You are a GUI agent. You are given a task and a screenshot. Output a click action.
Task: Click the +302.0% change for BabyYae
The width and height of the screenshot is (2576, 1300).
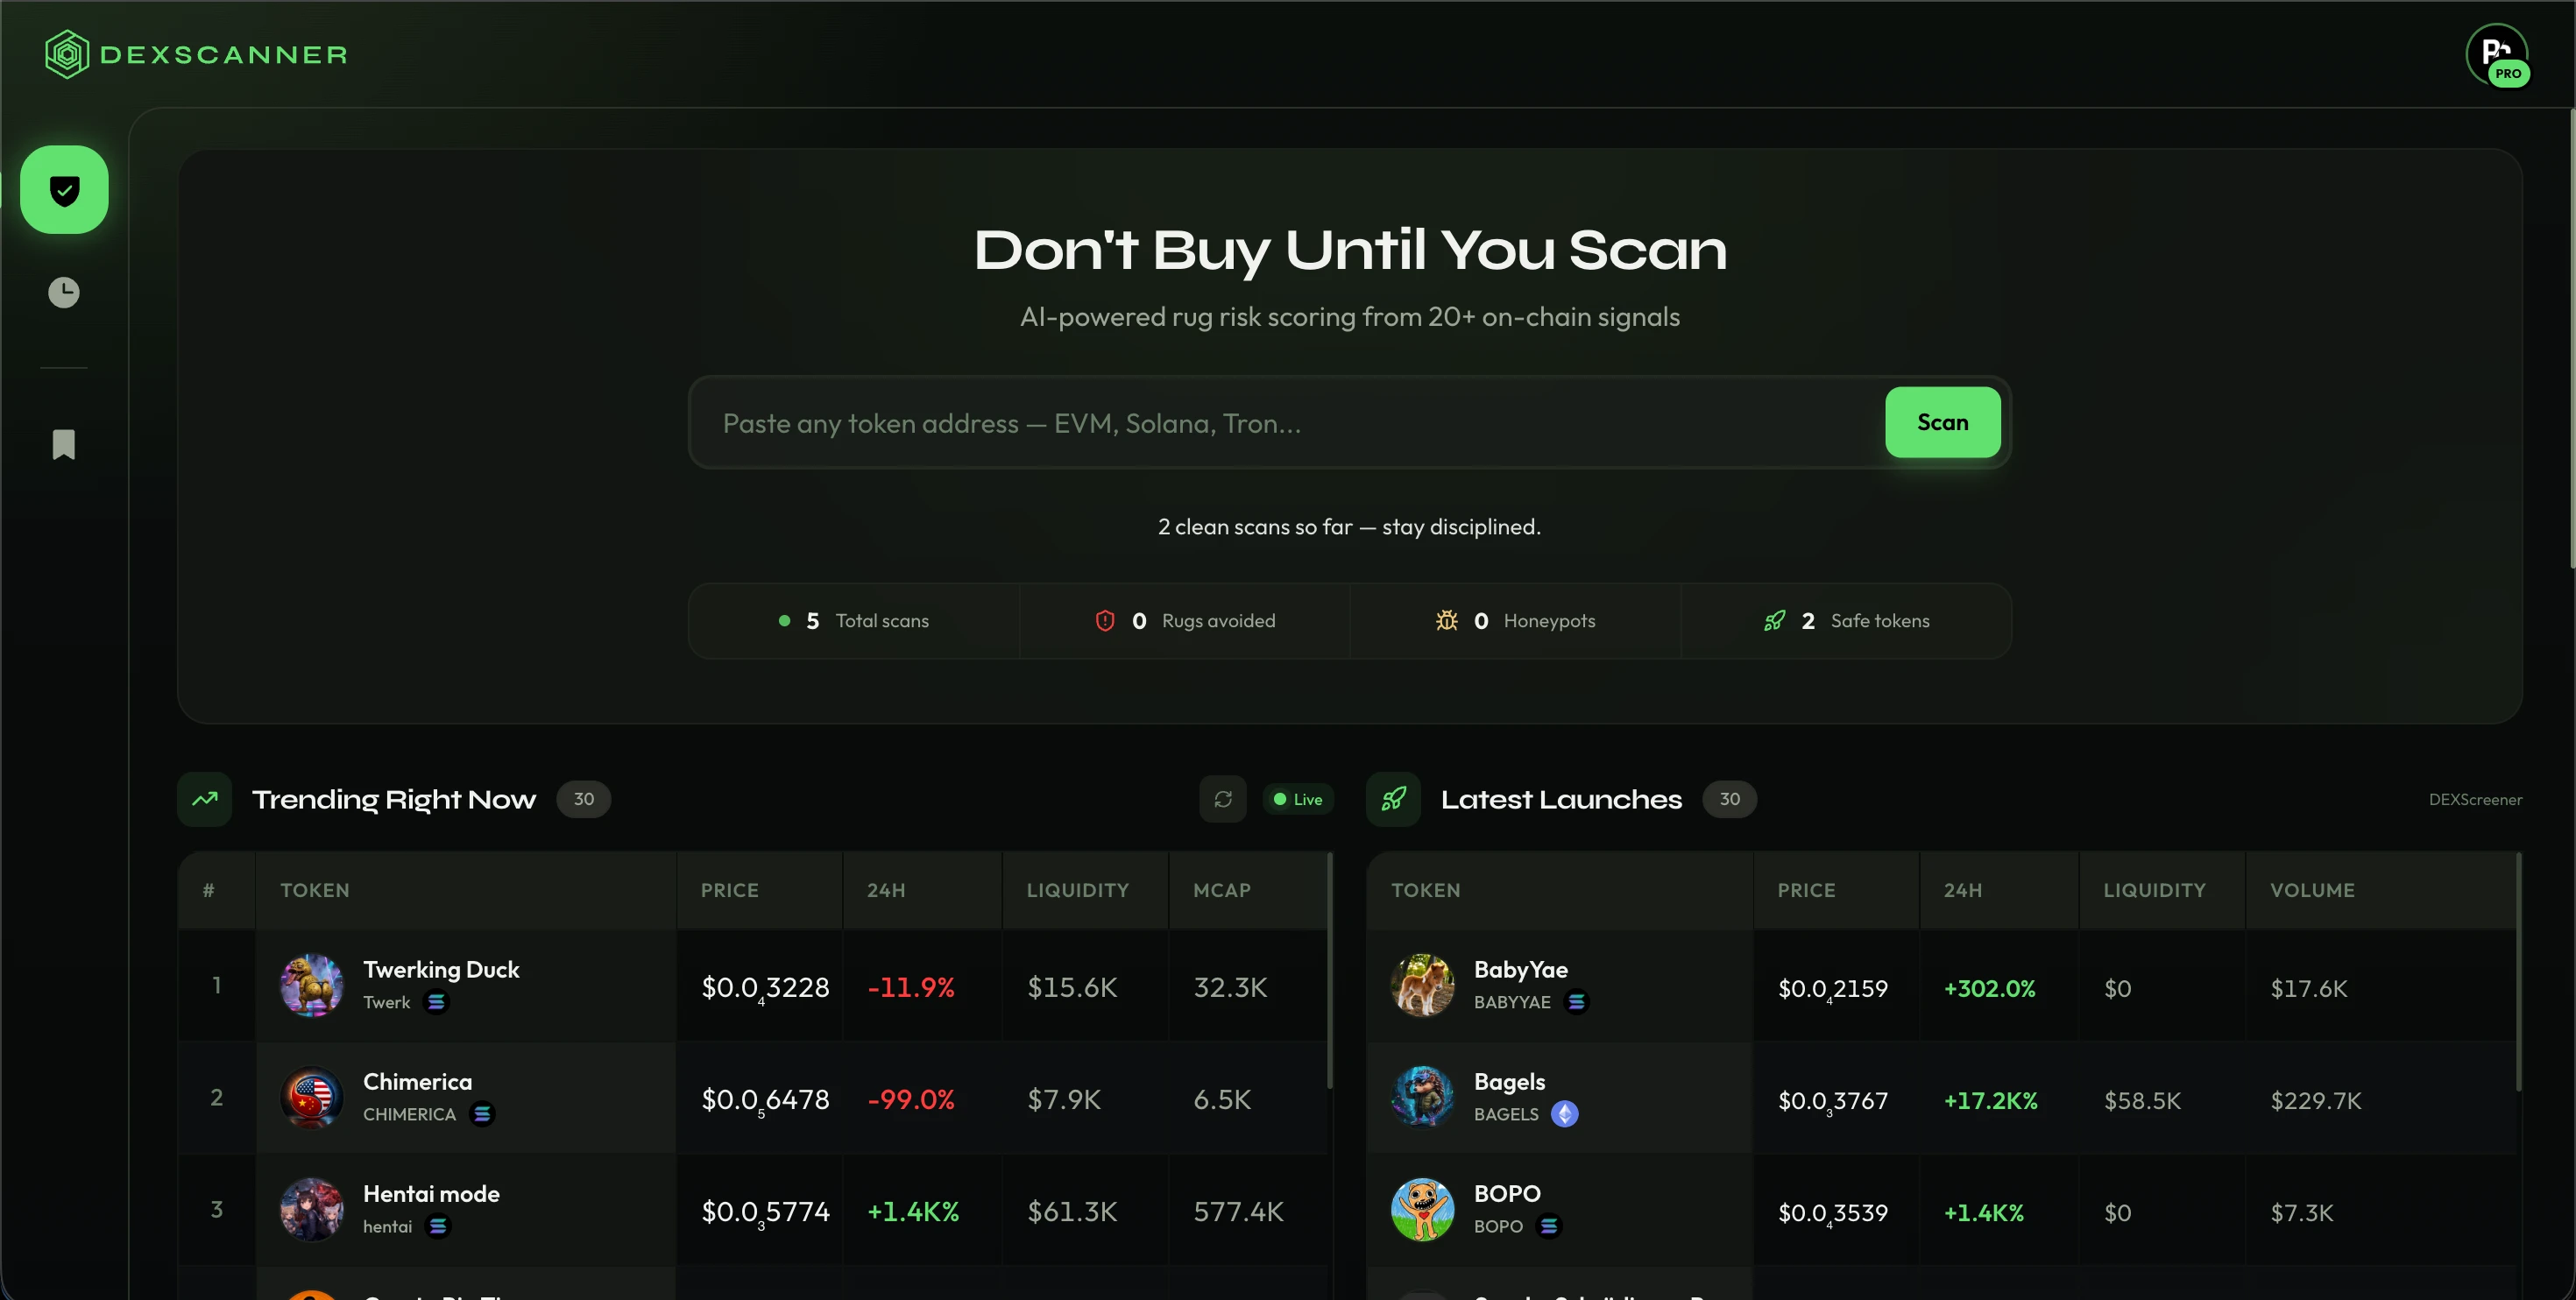pos(1989,988)
